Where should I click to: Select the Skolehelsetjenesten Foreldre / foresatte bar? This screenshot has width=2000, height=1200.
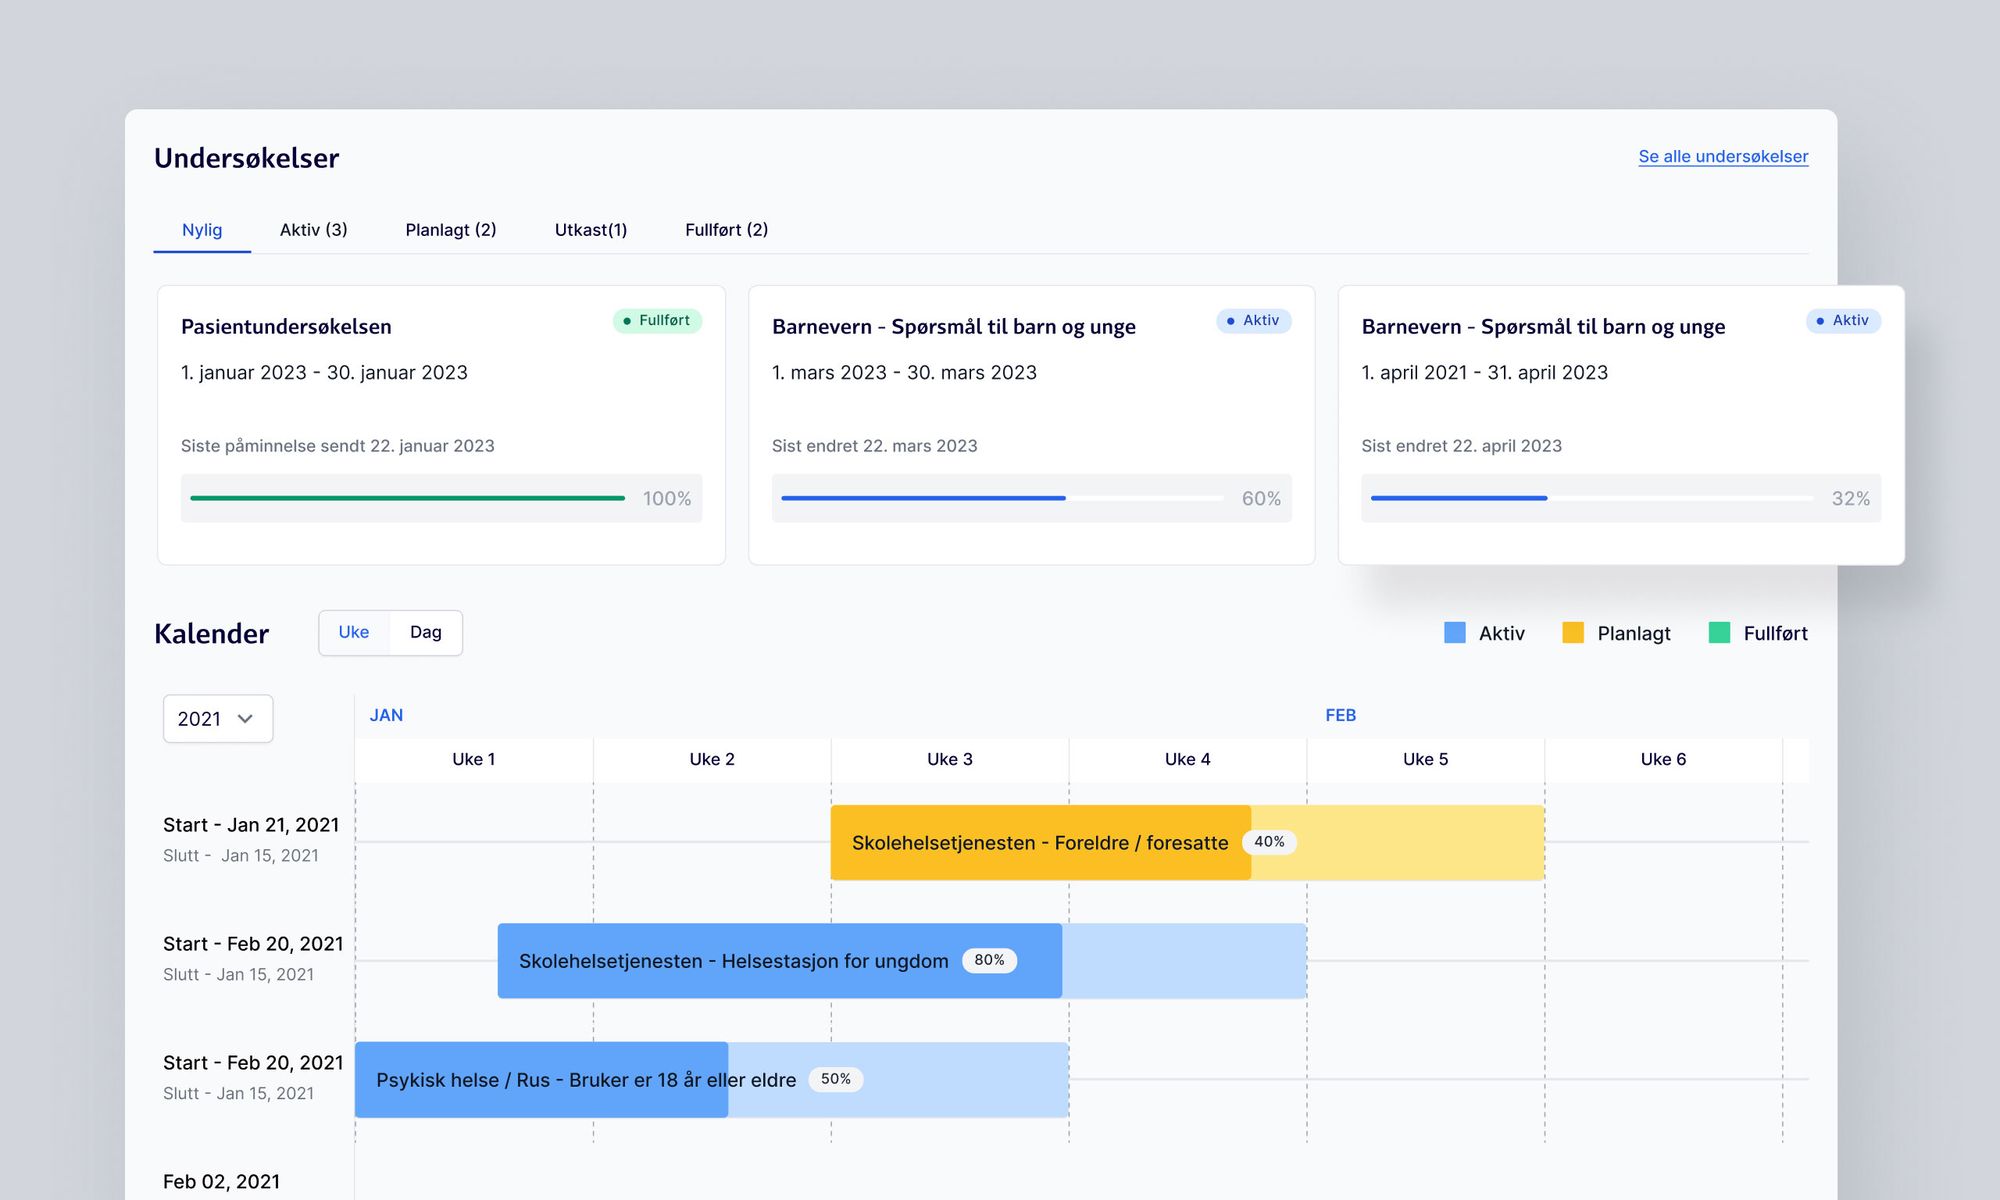coord(1040,842)
